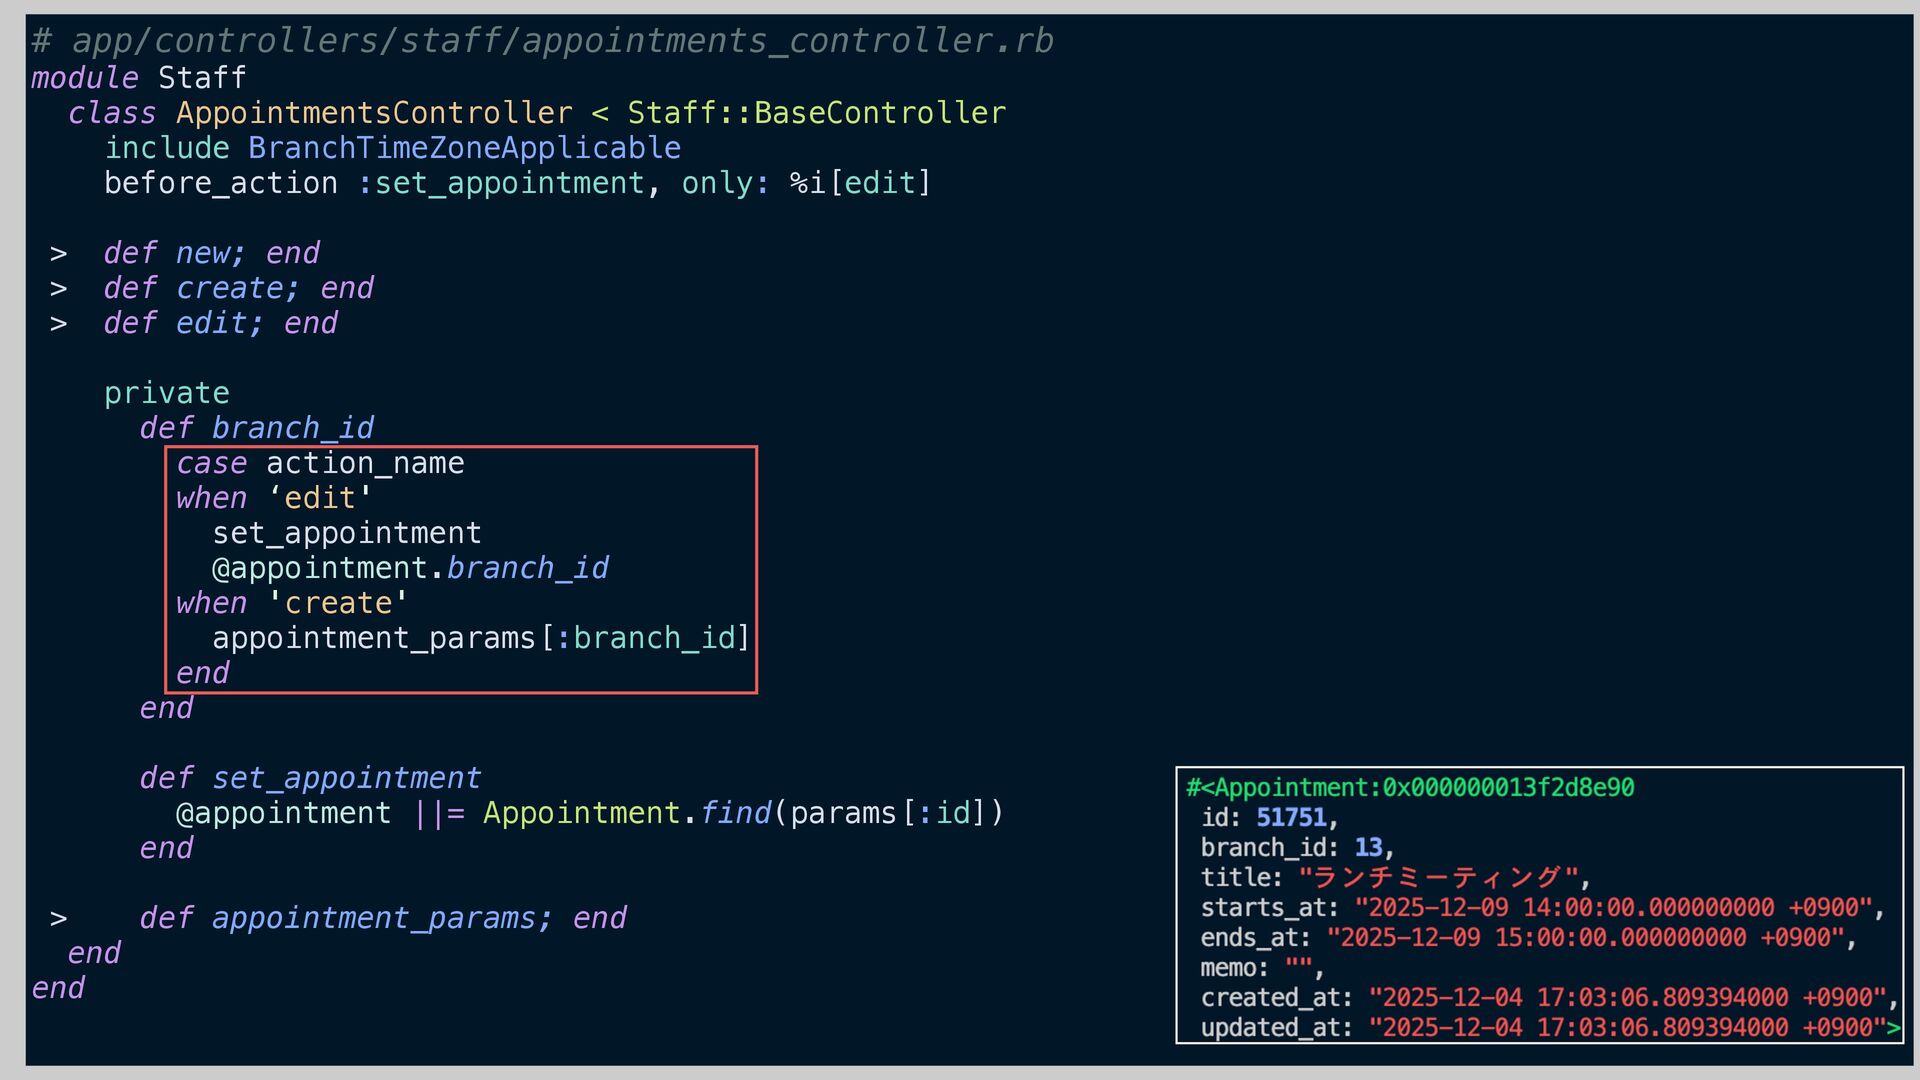This screenshot has width=1920, height=1080.
Task: Click the branch_id value 13
Action: tap(1367, 848)
